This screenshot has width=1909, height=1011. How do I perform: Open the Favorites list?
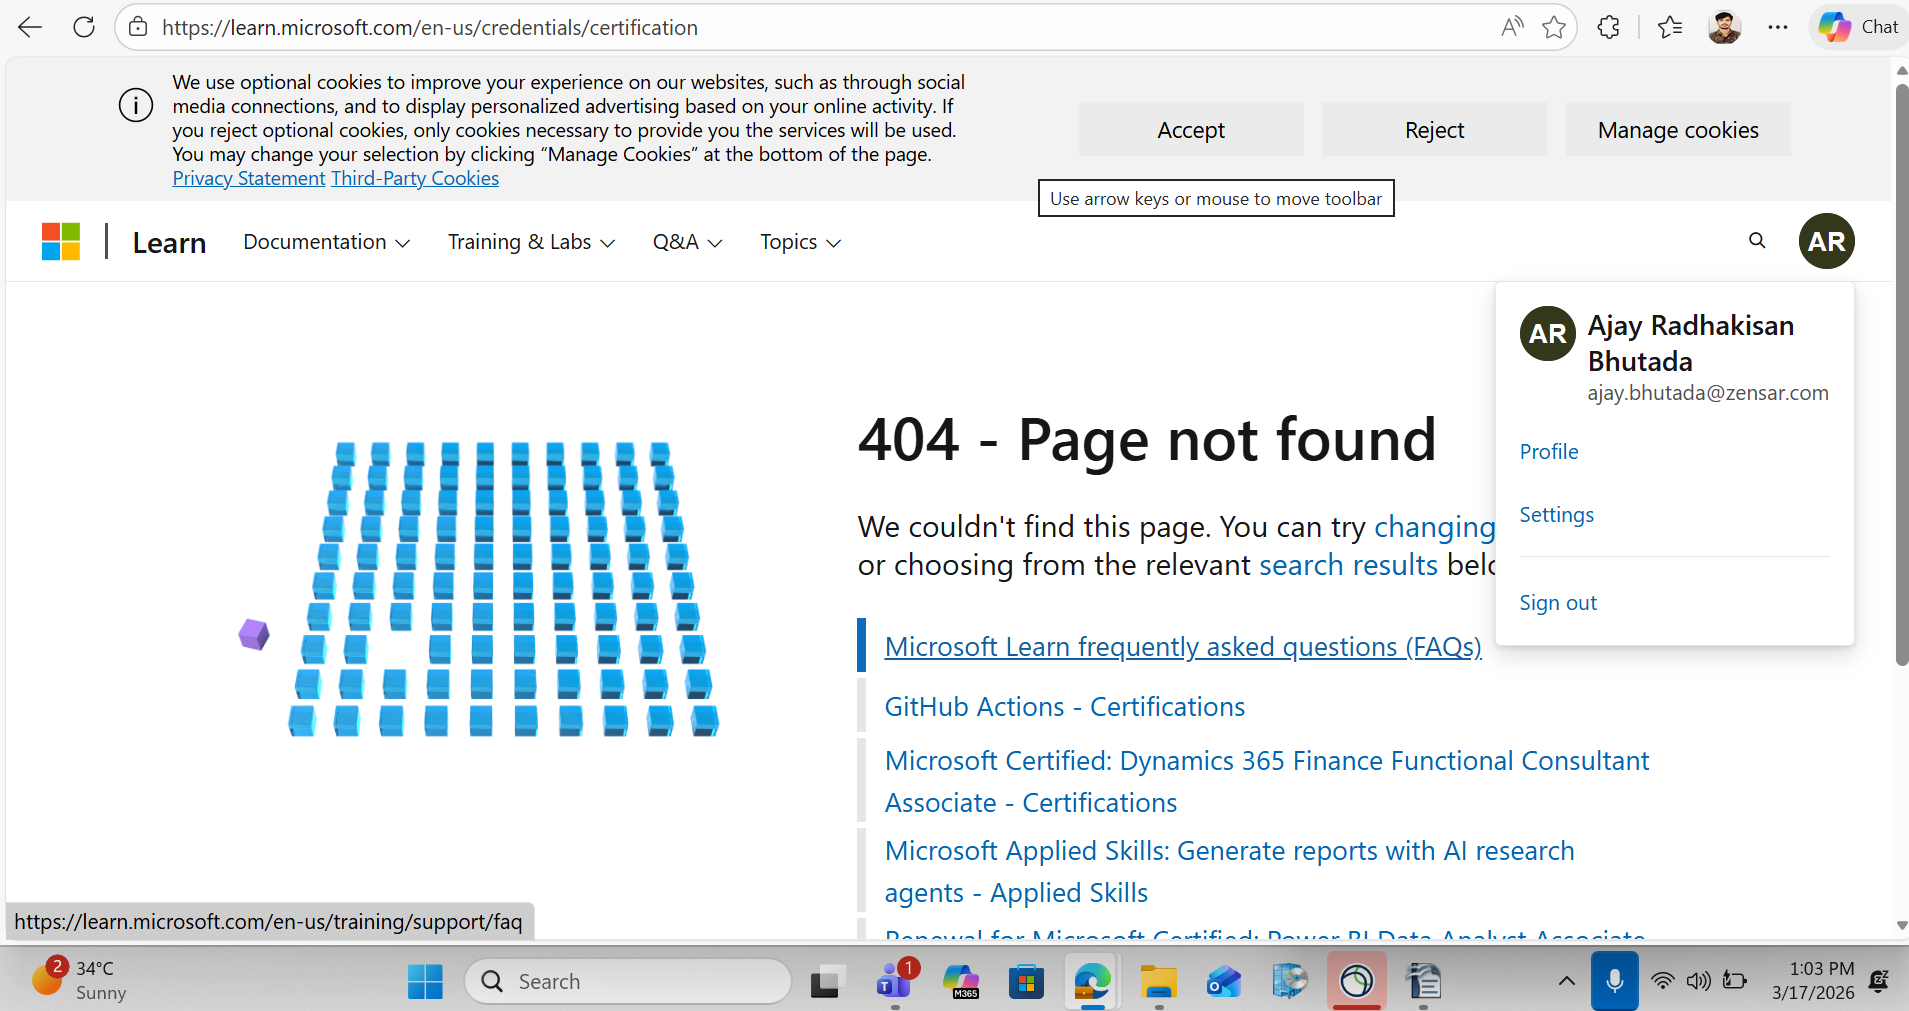1670,27
